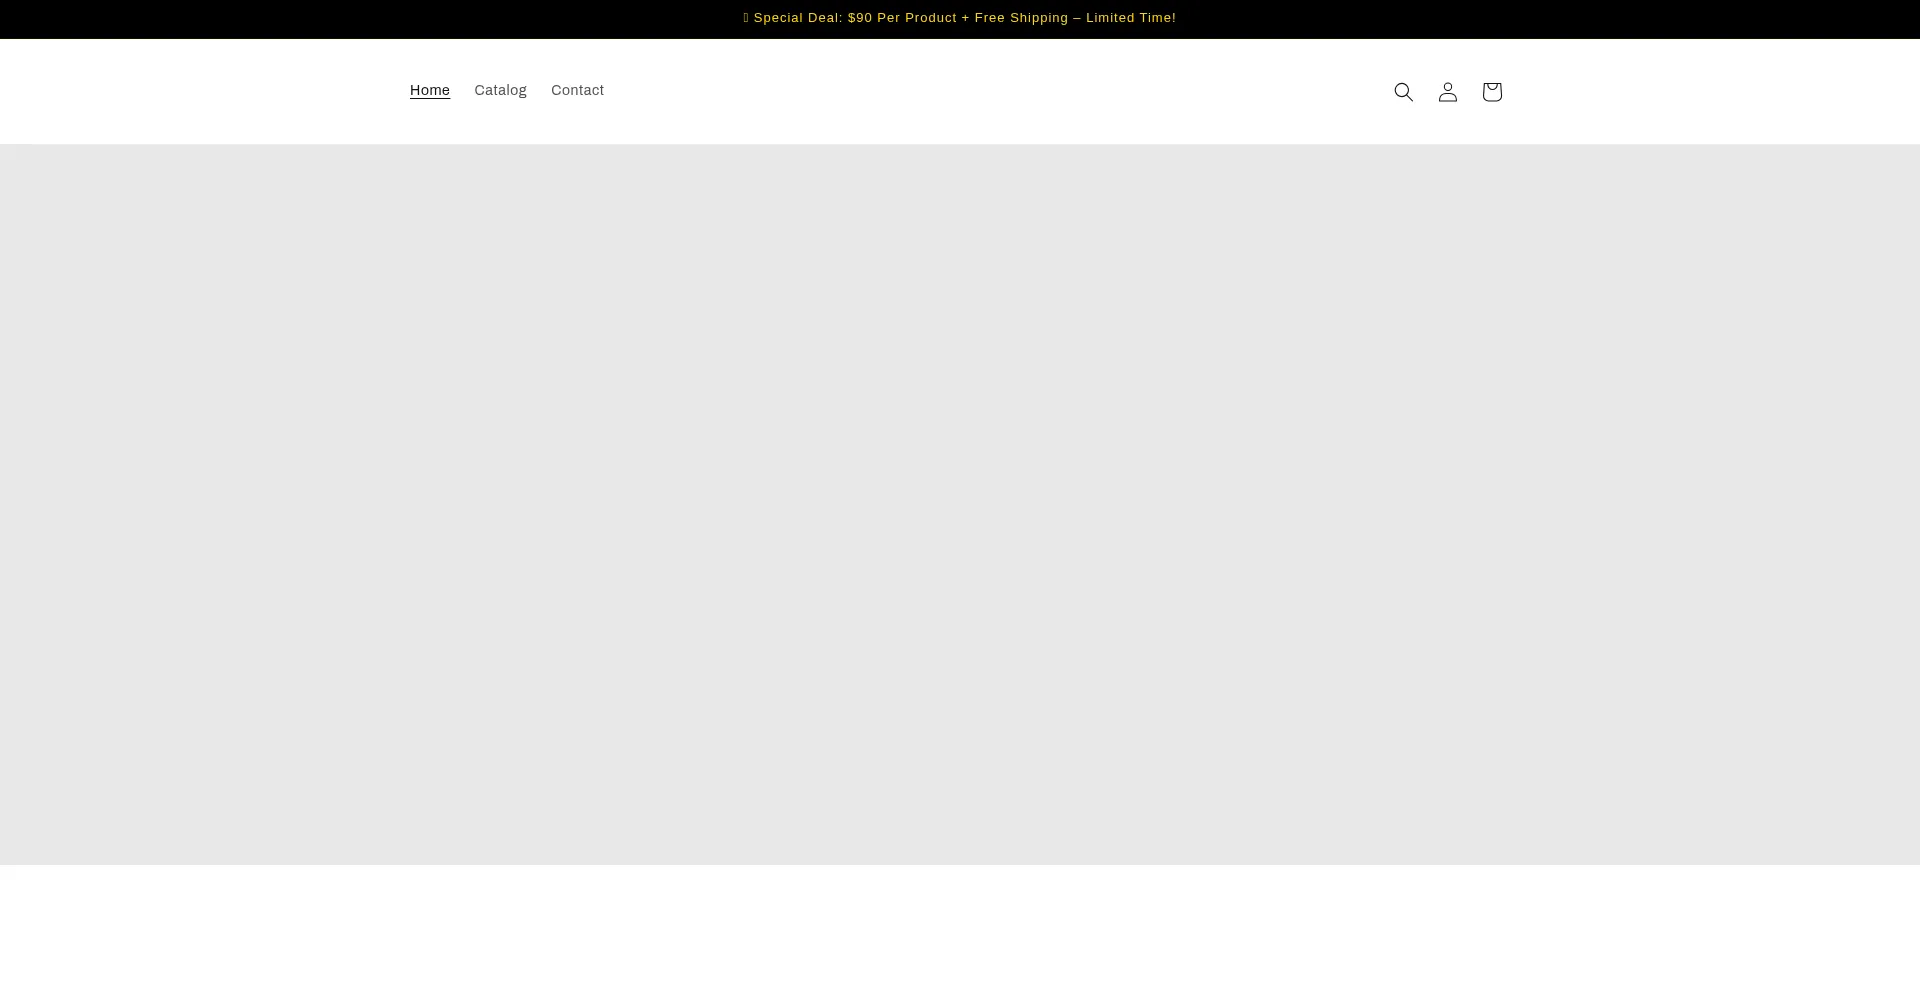Search the store using the magnifying glass
This screenshot has width=1920, height=993.
[x=1403, y=92]
